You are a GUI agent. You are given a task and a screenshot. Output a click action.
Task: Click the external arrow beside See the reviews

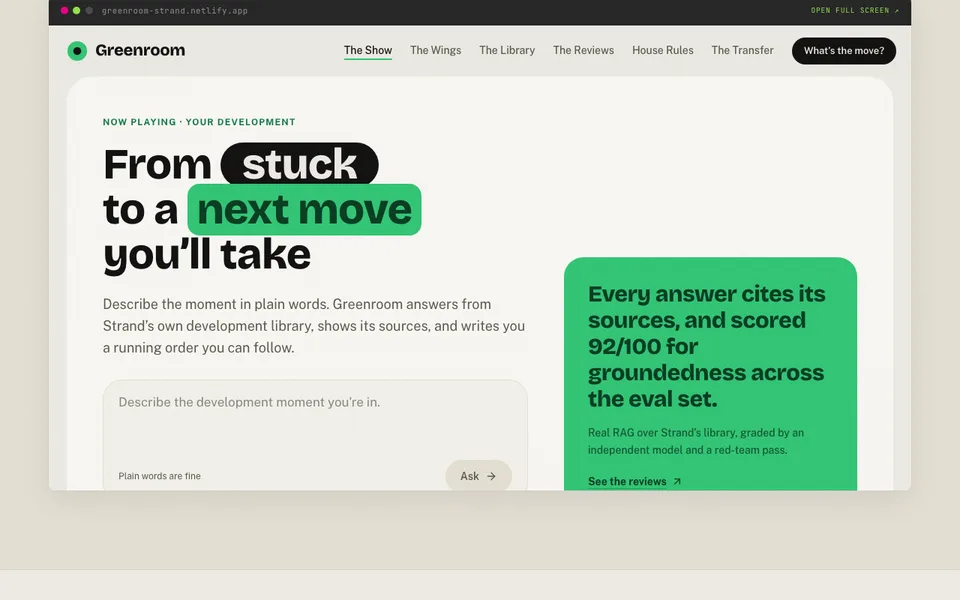(x=677, y=481)
